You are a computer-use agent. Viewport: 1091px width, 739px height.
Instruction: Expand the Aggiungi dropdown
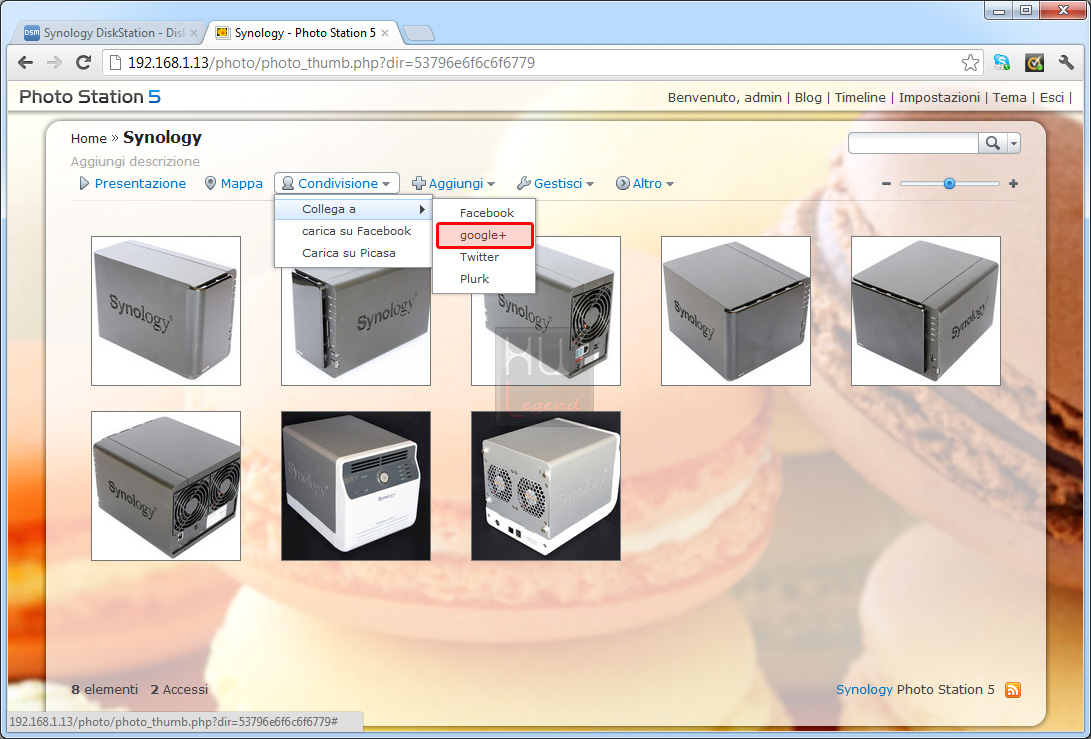(x=454, y=184)
